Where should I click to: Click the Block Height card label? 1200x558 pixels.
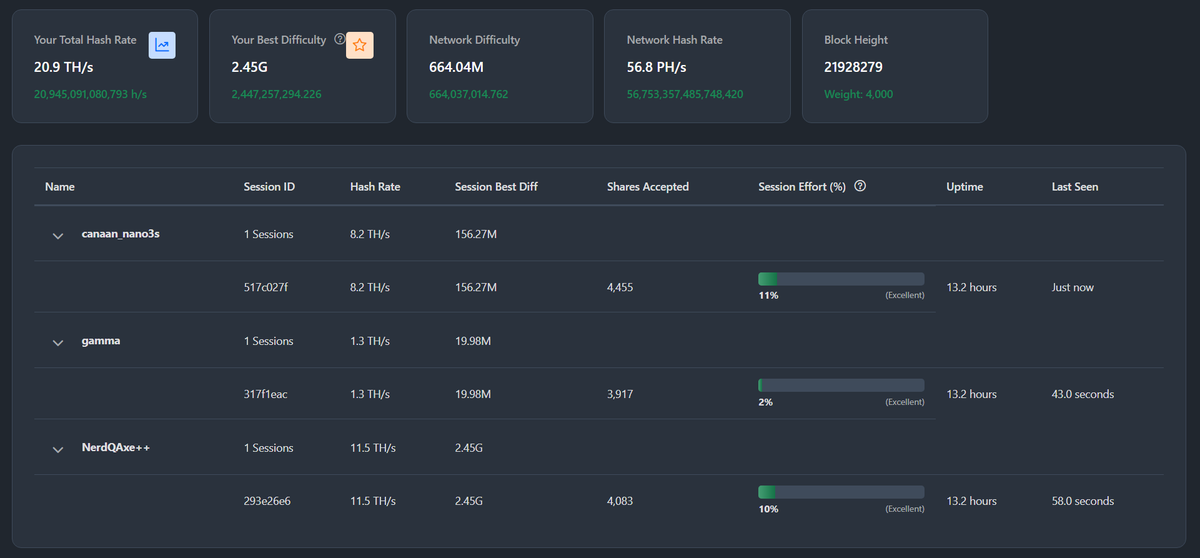(x=856, y=41)
